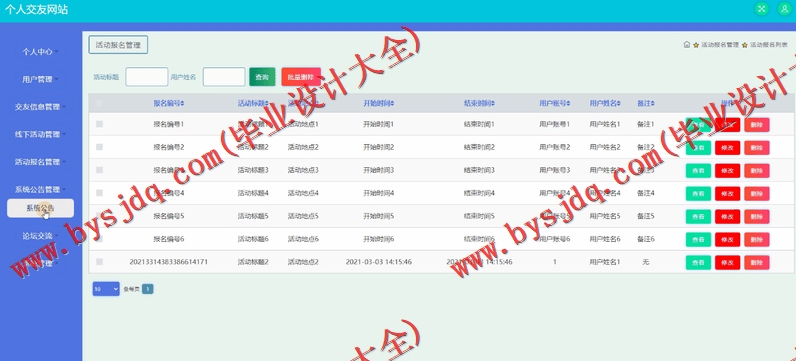
Task: Check the row 报名编号5 checkbox
Action: [x=100, y=216]
